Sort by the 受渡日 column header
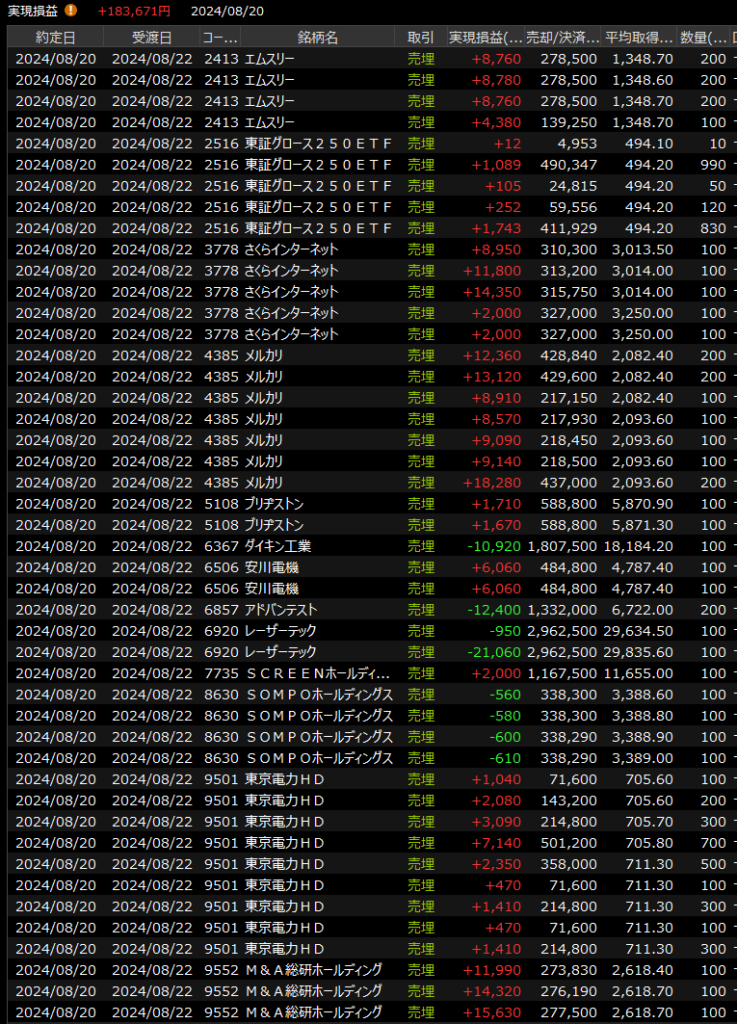The width and height of the screenshot is (737, 1024). (151, 37)
